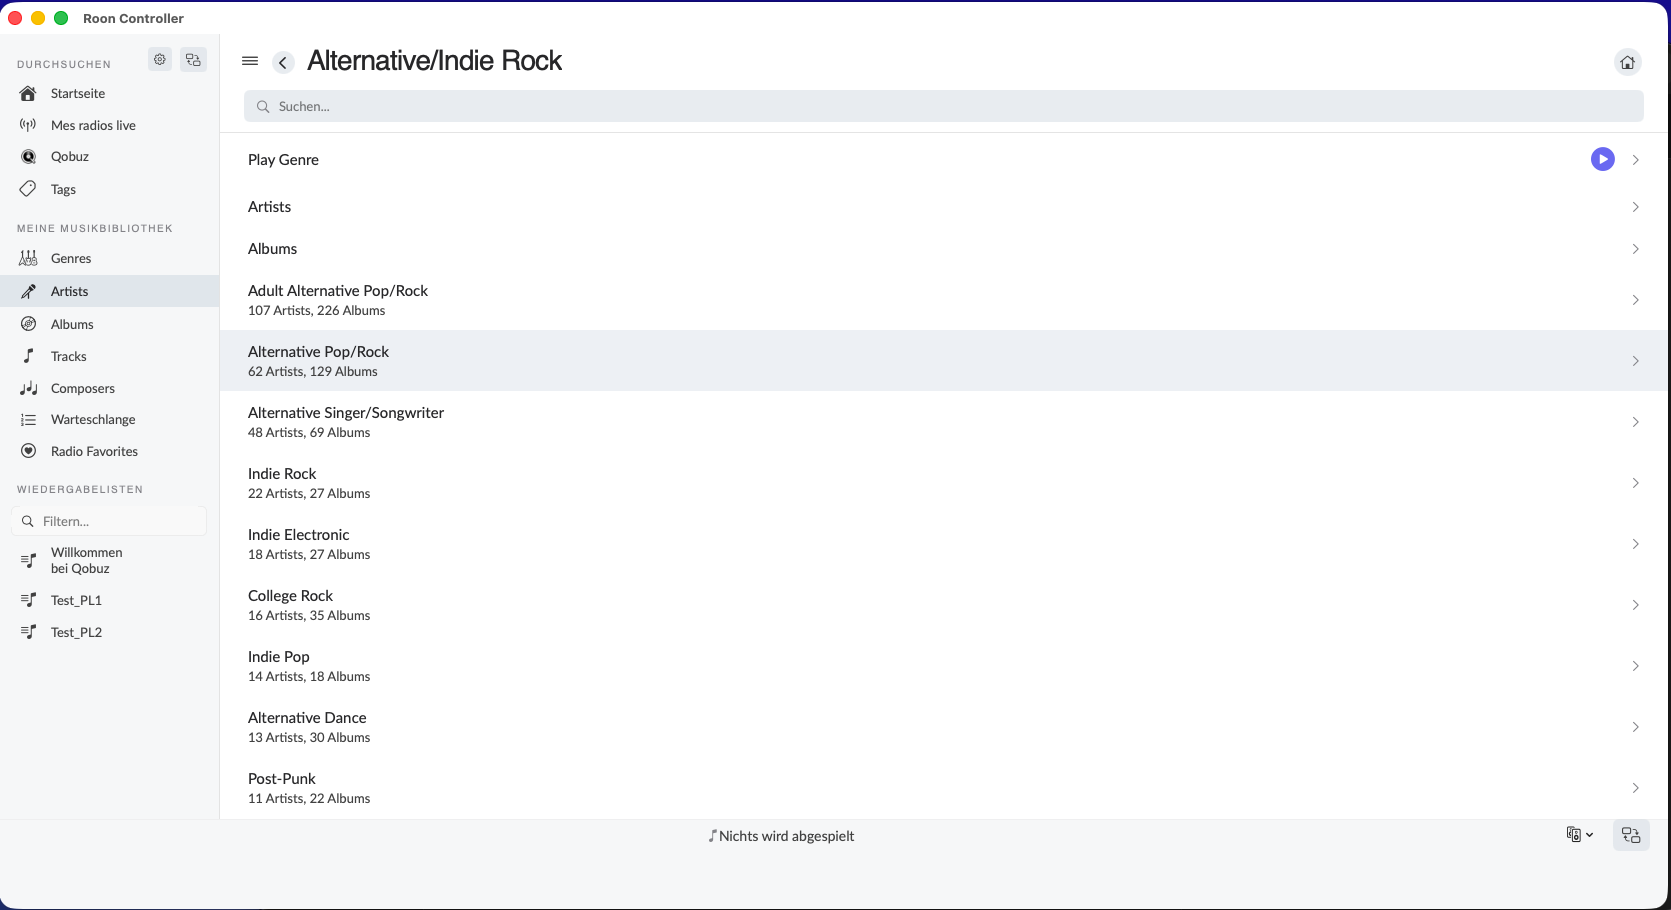Open the zone selector dropdown in the bottom bar
This screenshot has width=1671, height=910.
tap(1579, 835)
